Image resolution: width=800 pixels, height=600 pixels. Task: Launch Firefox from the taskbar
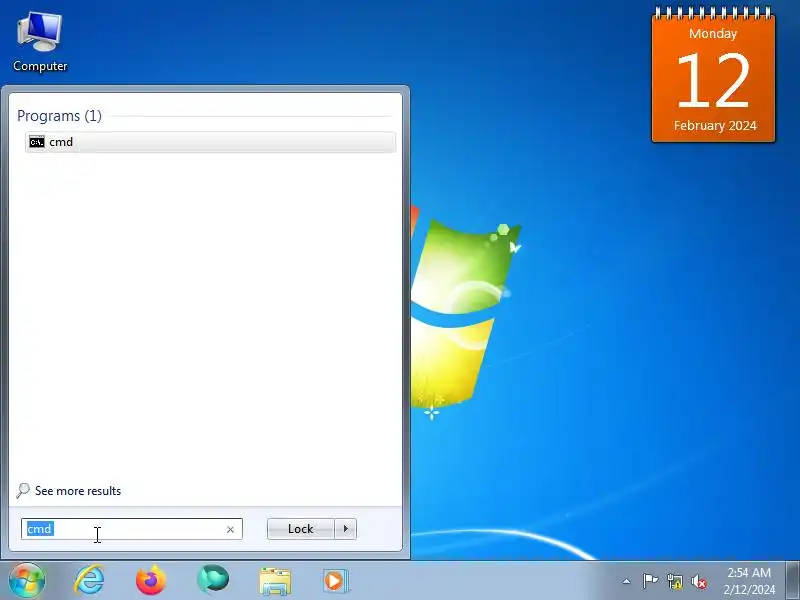click(151, 581)
